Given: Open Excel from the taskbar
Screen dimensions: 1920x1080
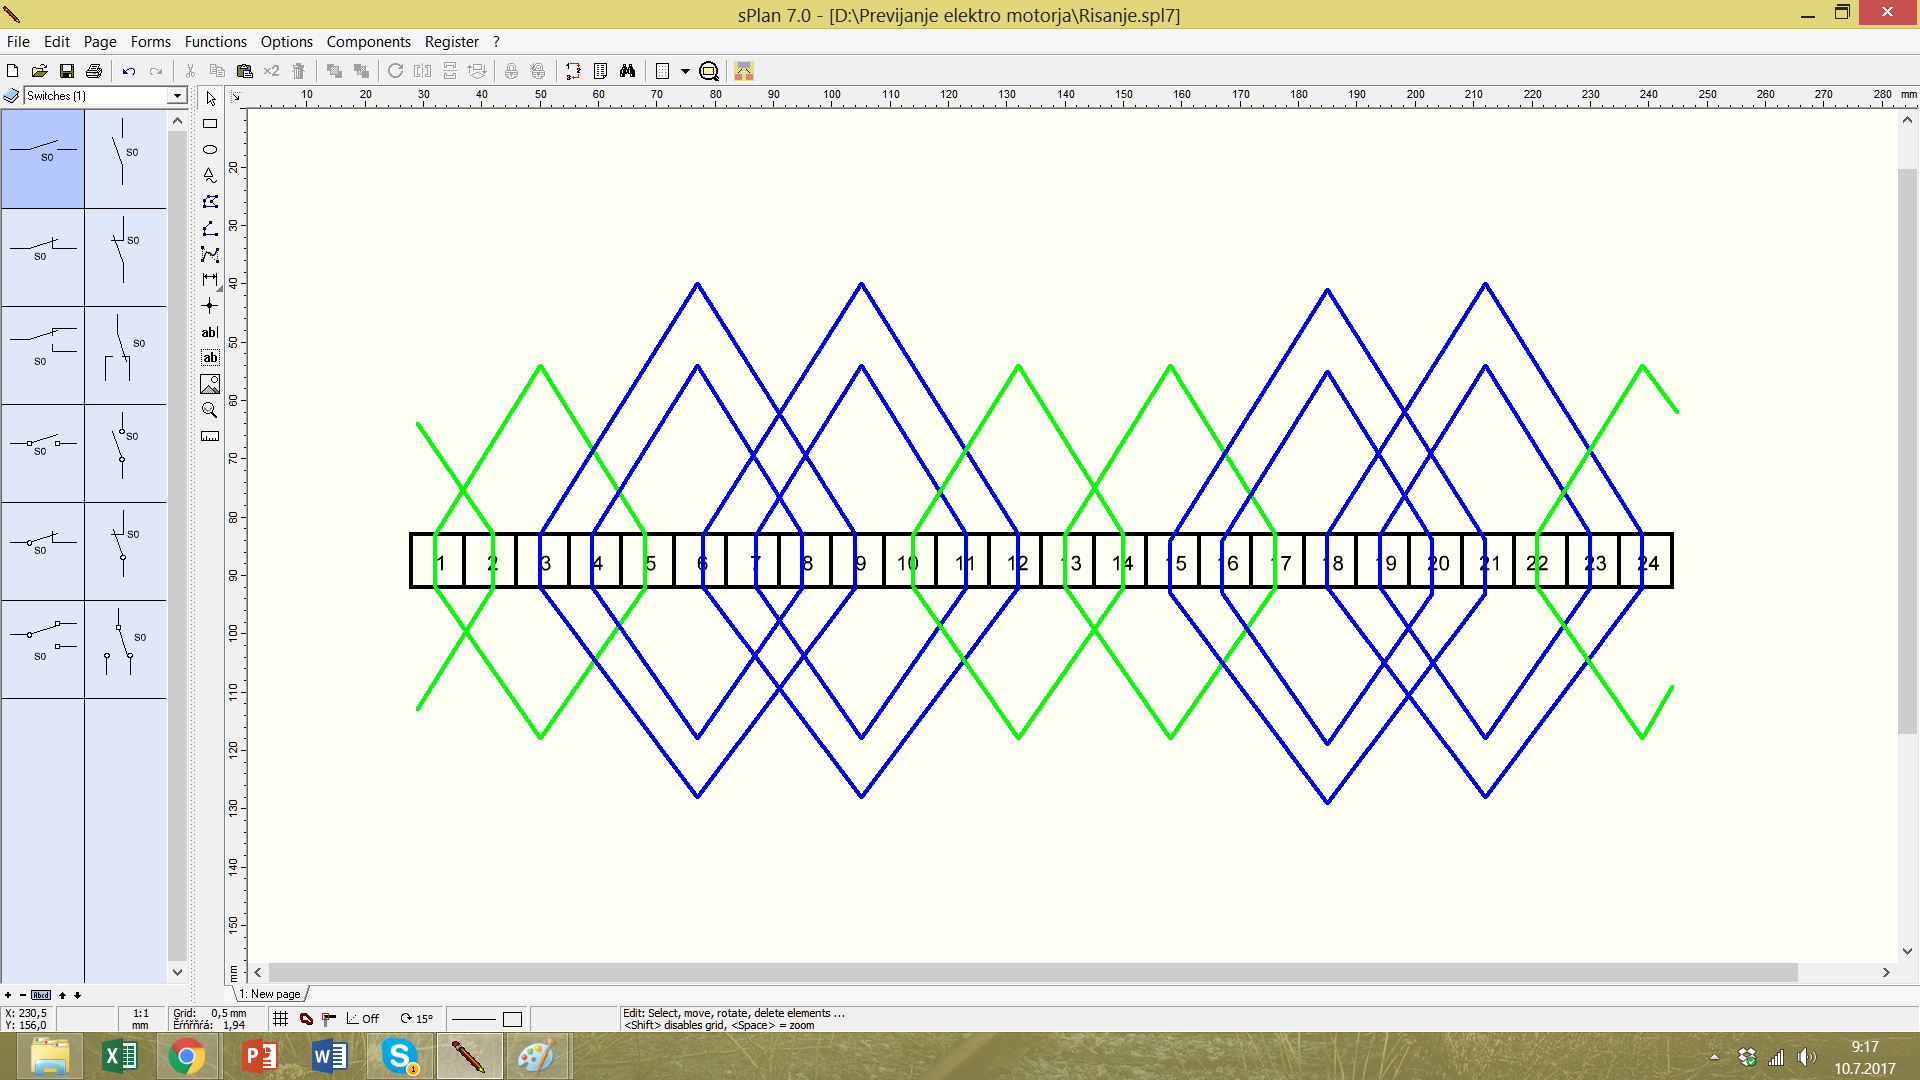Looking at the screenshot, I should point(120,1056).
